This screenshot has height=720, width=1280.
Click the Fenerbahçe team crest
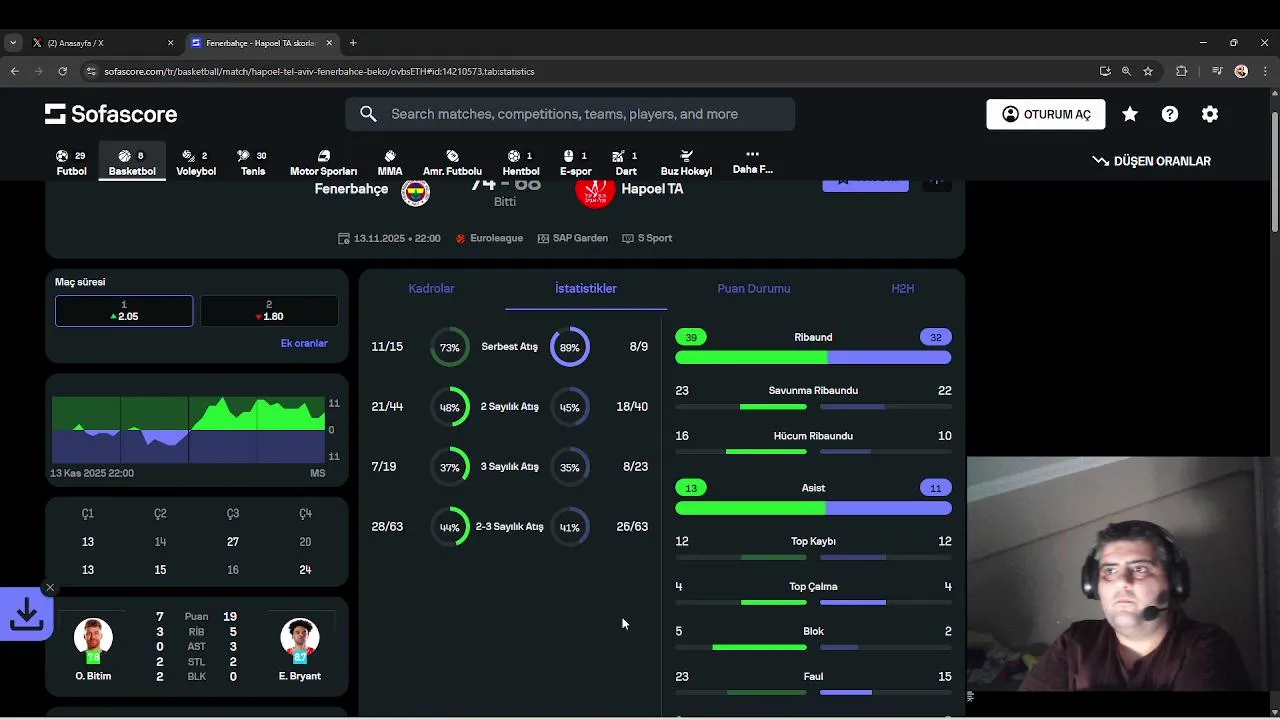pos(415,192)
